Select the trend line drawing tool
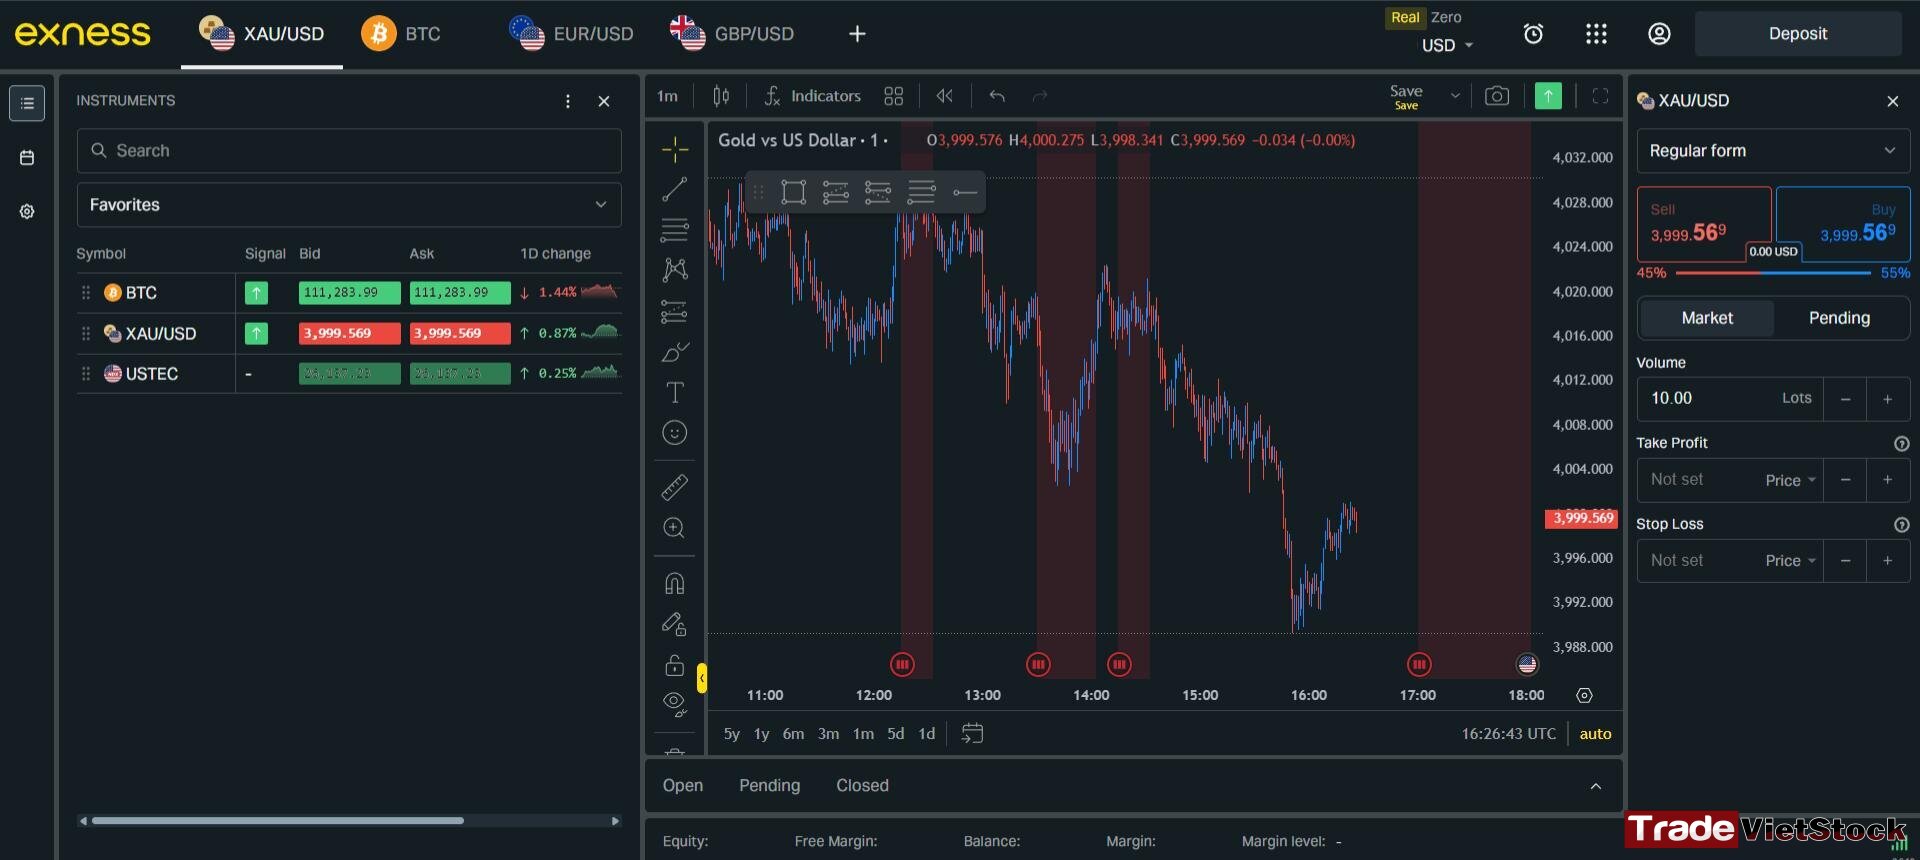1920x860 pixels. tap(675, 189)
